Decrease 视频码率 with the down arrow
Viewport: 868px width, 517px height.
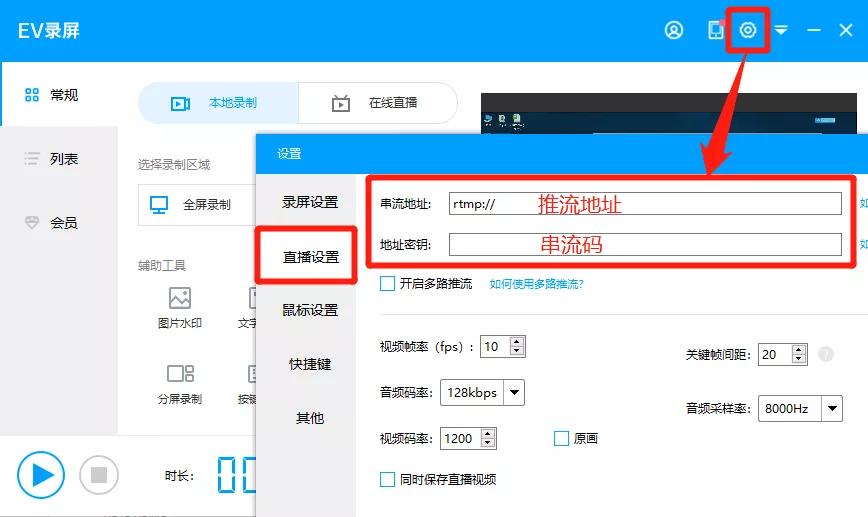click(x=488, y=443)
